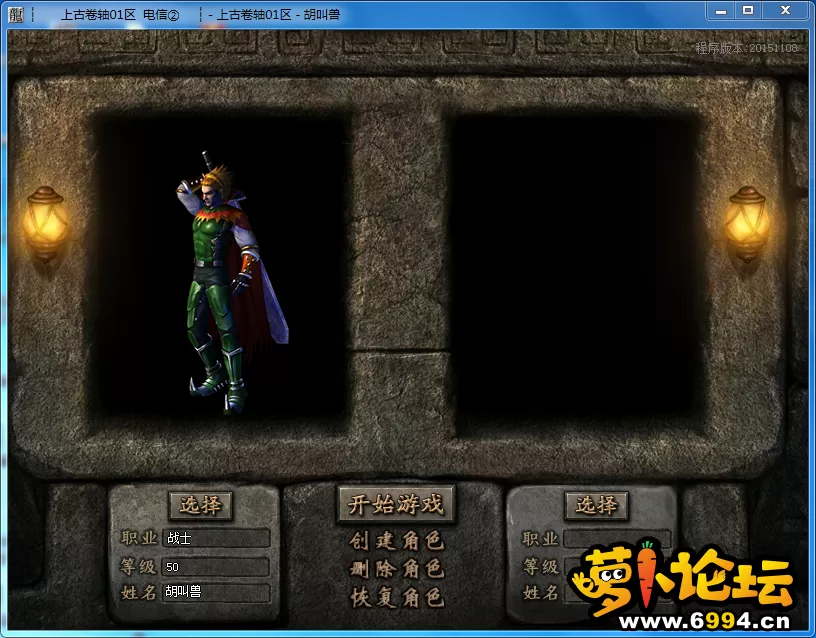Maximize the game window

click(748, 10)
